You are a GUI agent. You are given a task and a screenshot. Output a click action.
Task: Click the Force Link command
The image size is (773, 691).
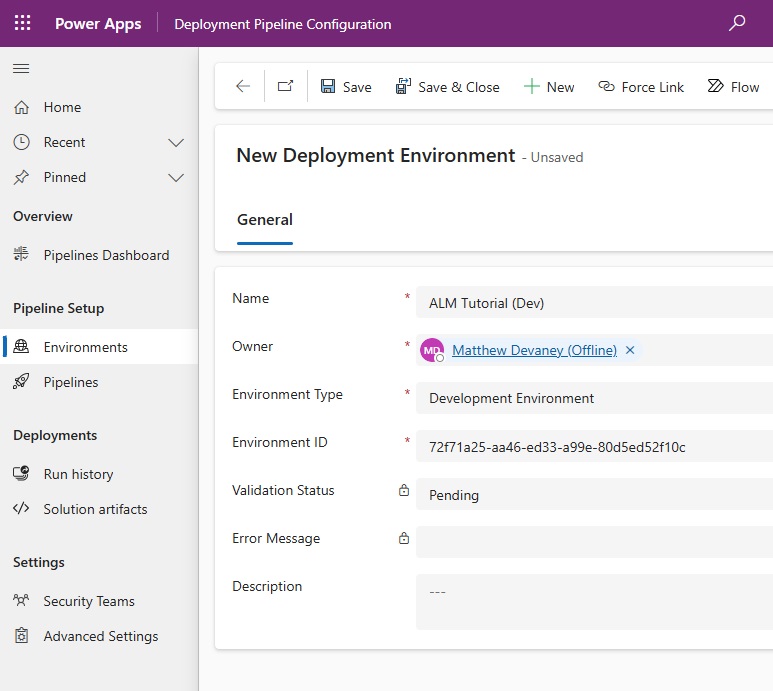point(641,87)
